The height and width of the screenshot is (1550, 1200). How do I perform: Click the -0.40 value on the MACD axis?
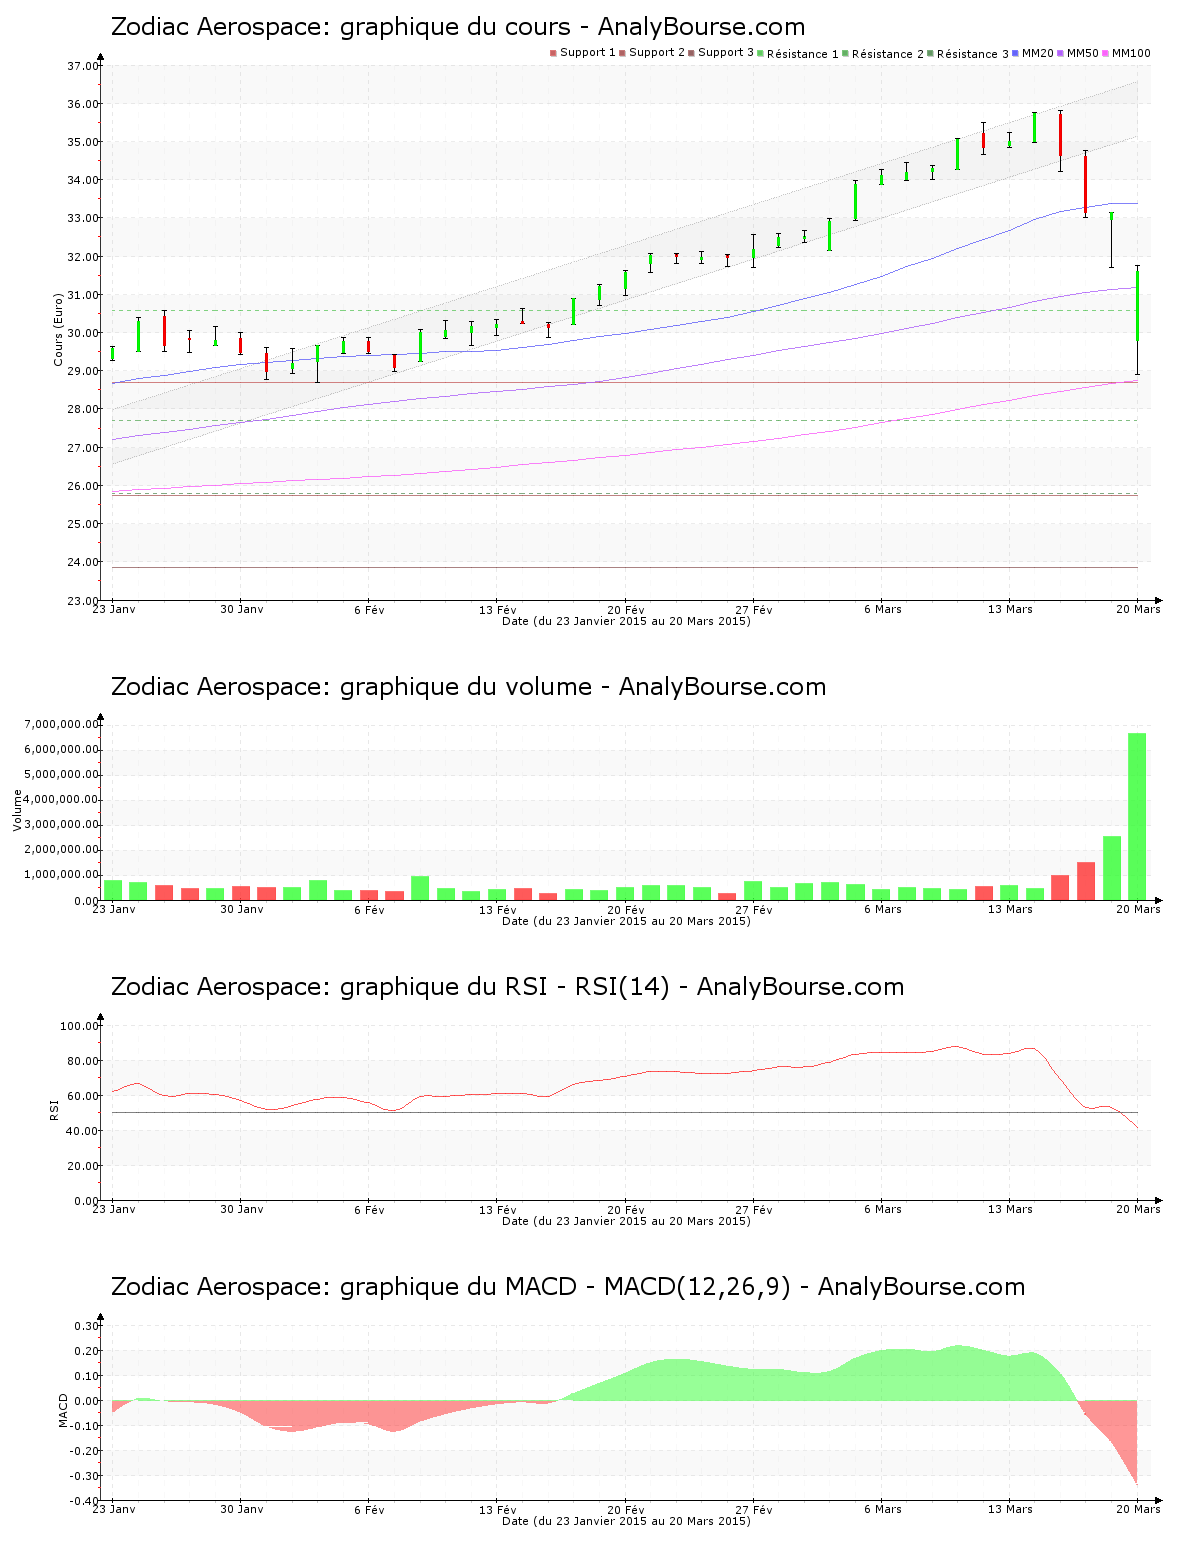click(x=84, y=1501)
